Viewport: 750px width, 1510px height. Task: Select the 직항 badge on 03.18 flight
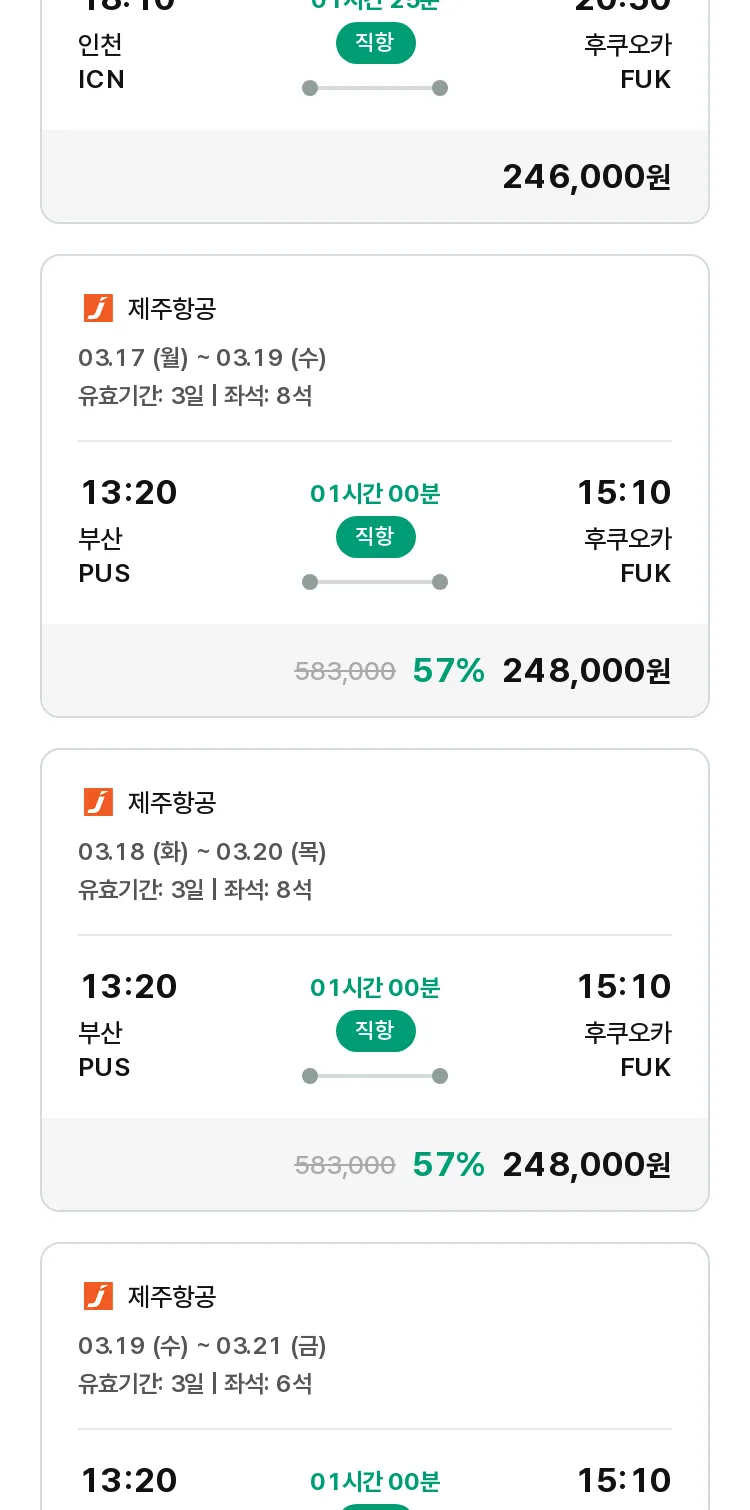coord(375,1031)
